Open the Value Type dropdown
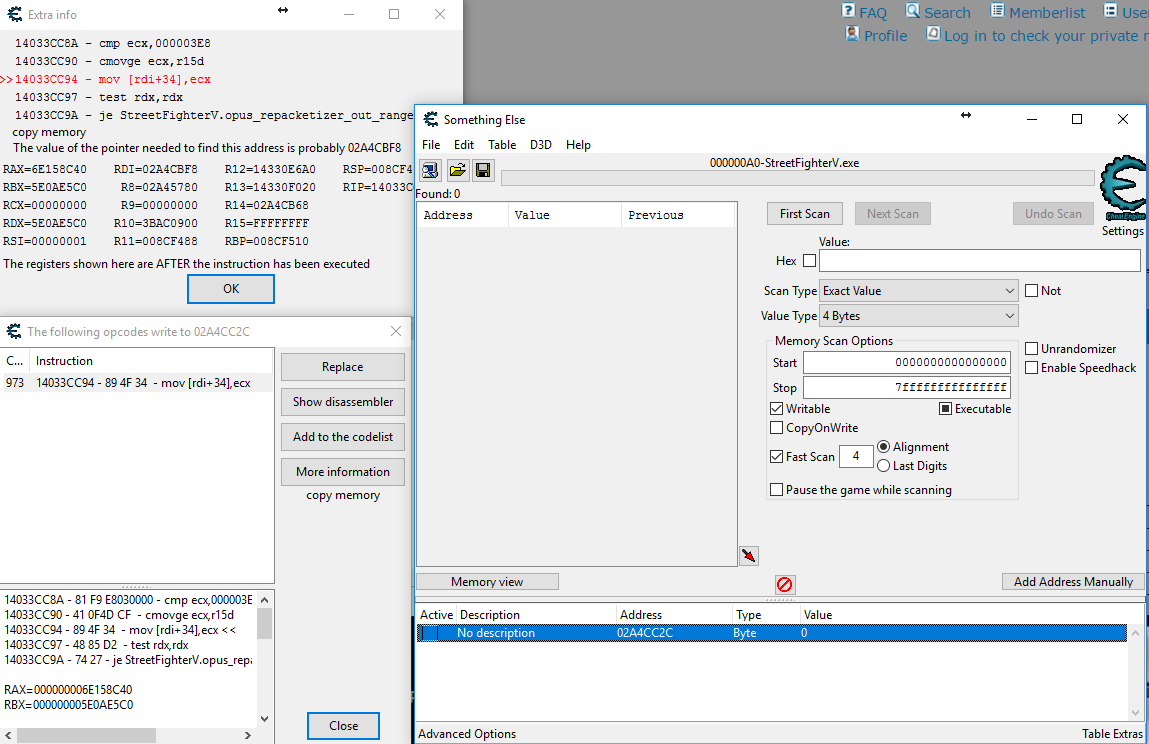1149x744 pixels. (x=918, y=316)
